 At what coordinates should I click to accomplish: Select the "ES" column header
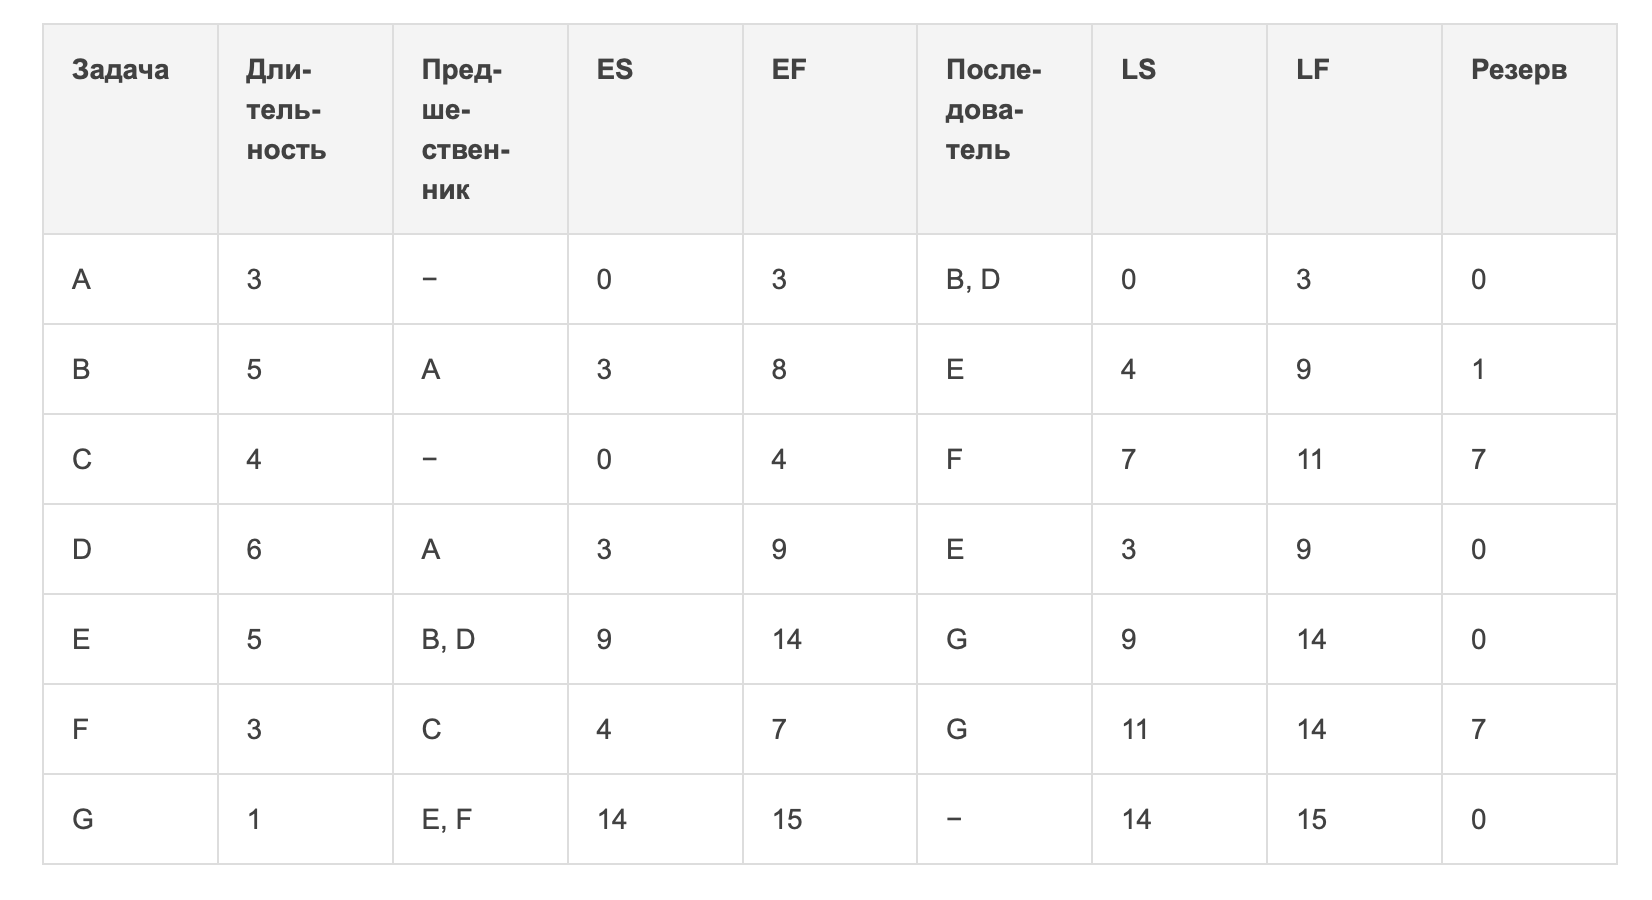coord(614,70)
